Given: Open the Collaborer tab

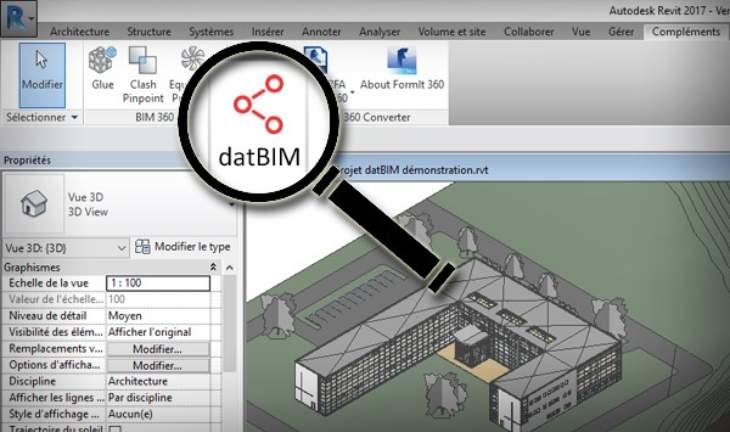Looking at the screenshot, I should pos(529,32).
